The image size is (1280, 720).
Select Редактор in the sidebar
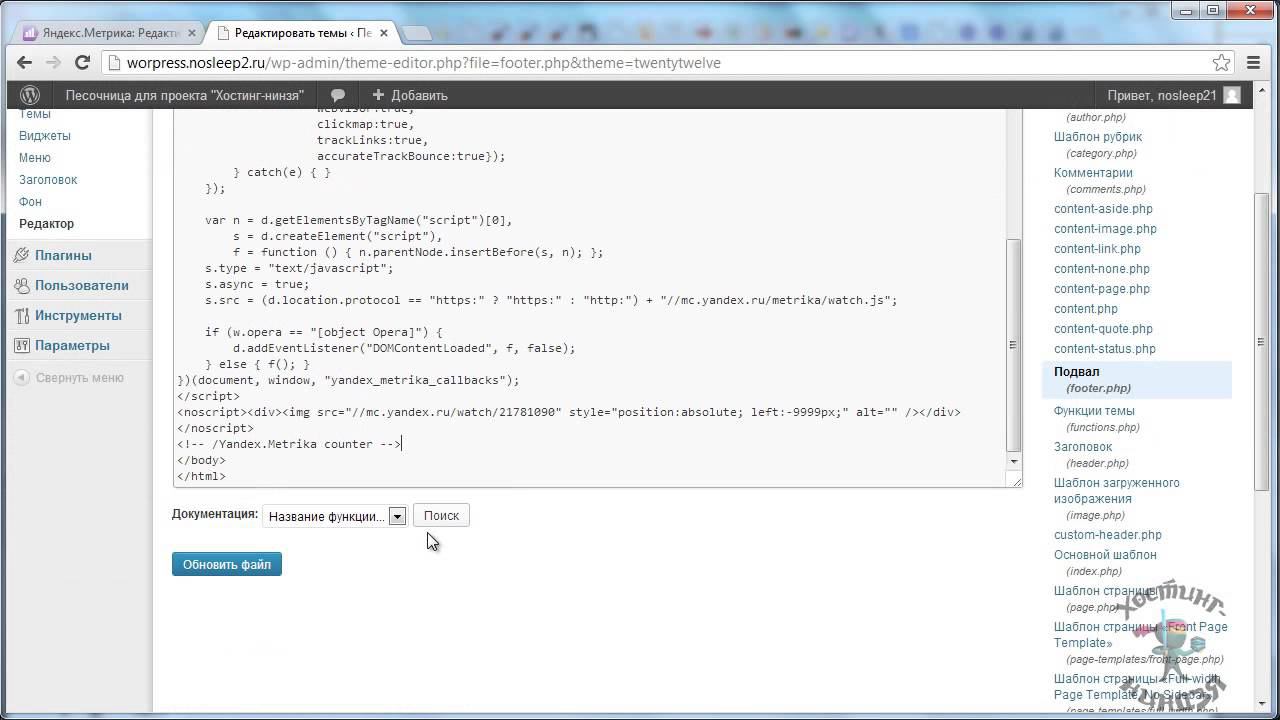pos(46,224)
